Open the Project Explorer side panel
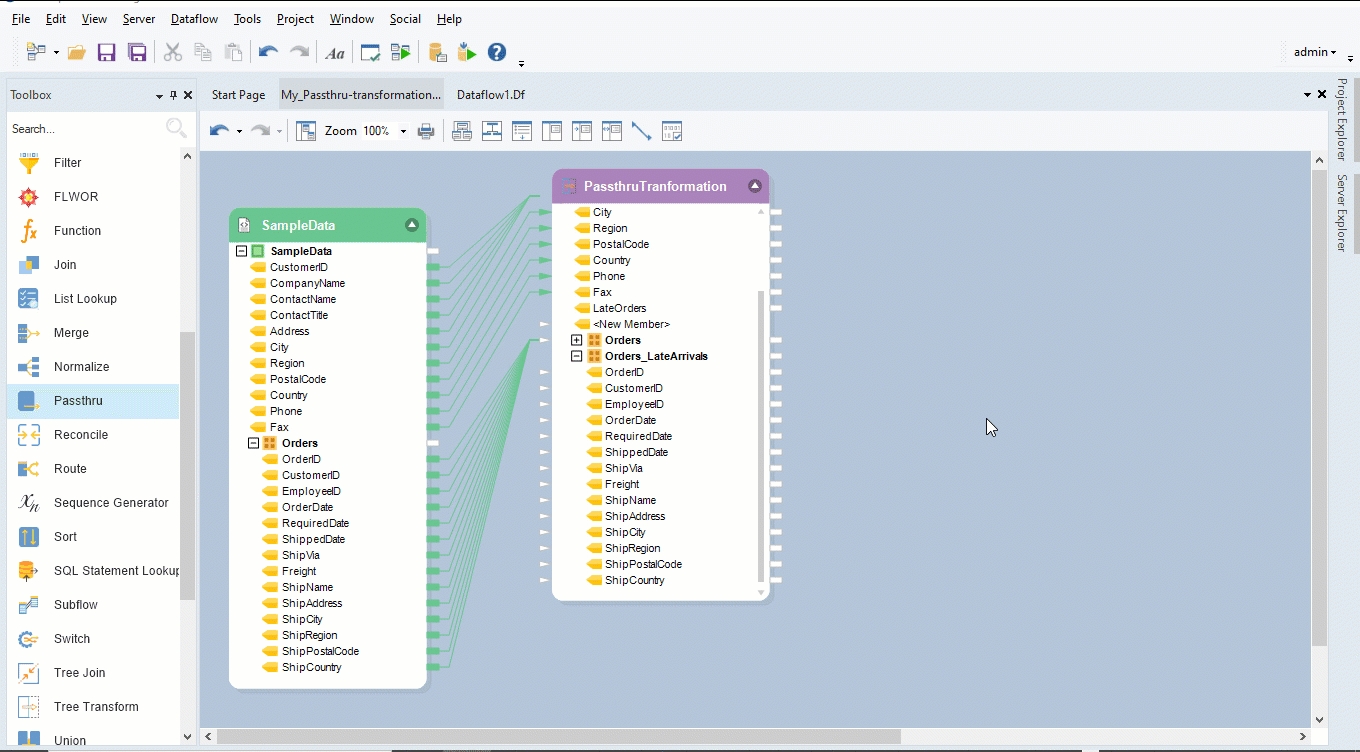 point(1342,120)
